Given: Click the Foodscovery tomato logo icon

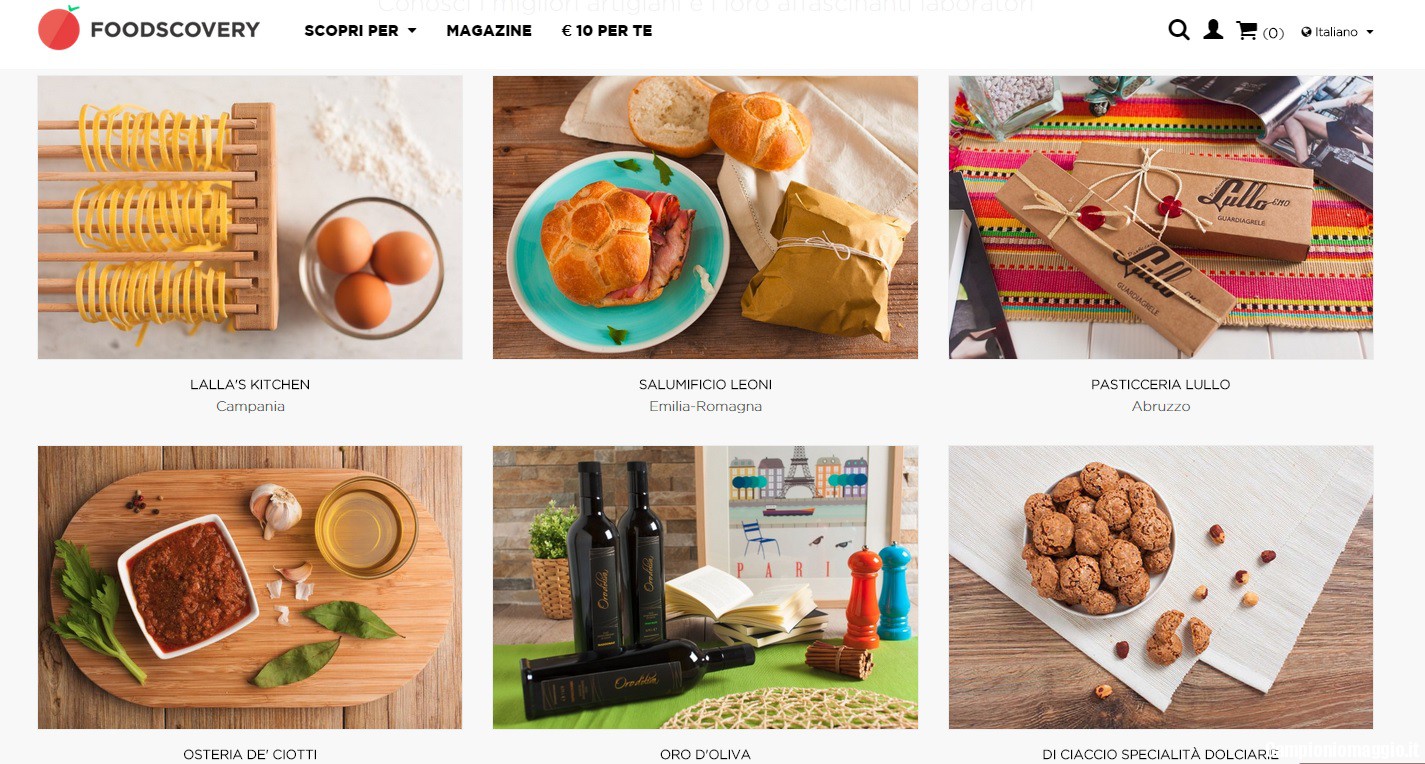Looking at the screenshot, I should click(59, 28).
